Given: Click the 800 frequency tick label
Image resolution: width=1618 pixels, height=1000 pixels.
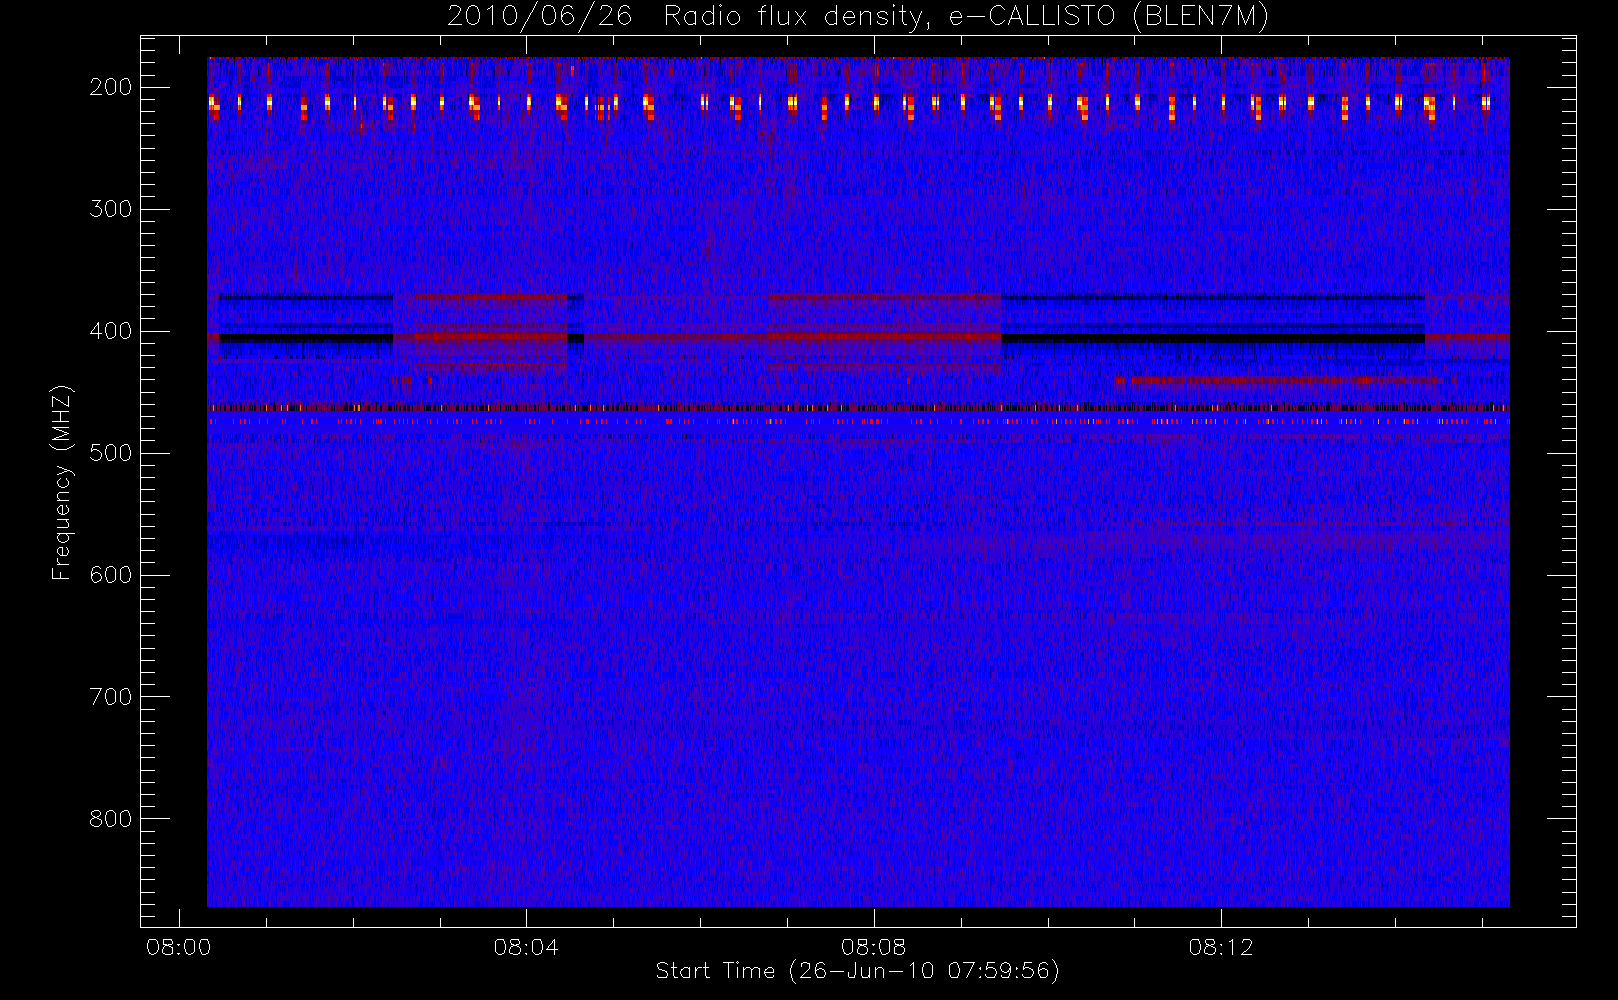Looking at the screenshot, I should click(x=111, y=819).
